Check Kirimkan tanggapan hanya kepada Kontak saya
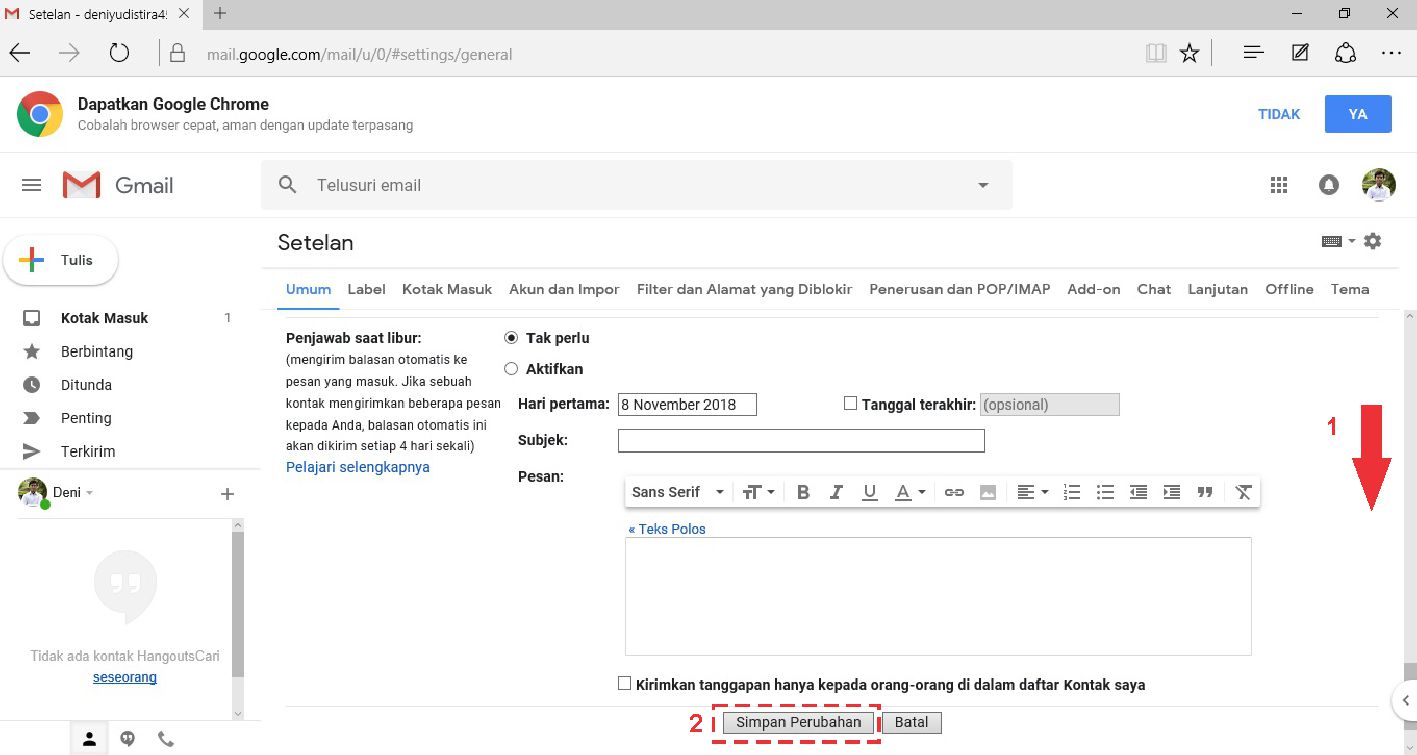Image resolution: width=1417 pixels, height=755 pixels. point(625,684)
